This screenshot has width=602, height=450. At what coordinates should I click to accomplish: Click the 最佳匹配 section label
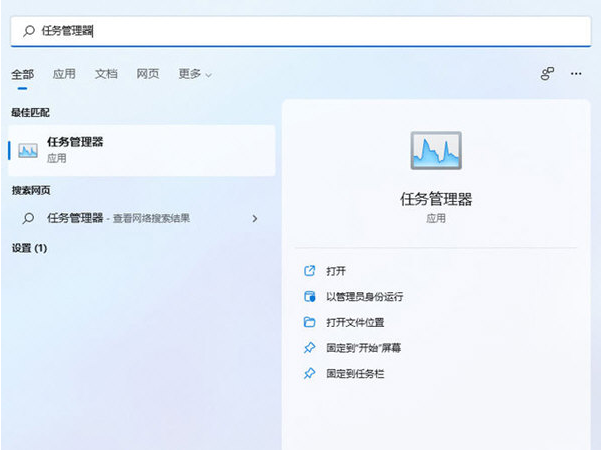tap(30, 112)
